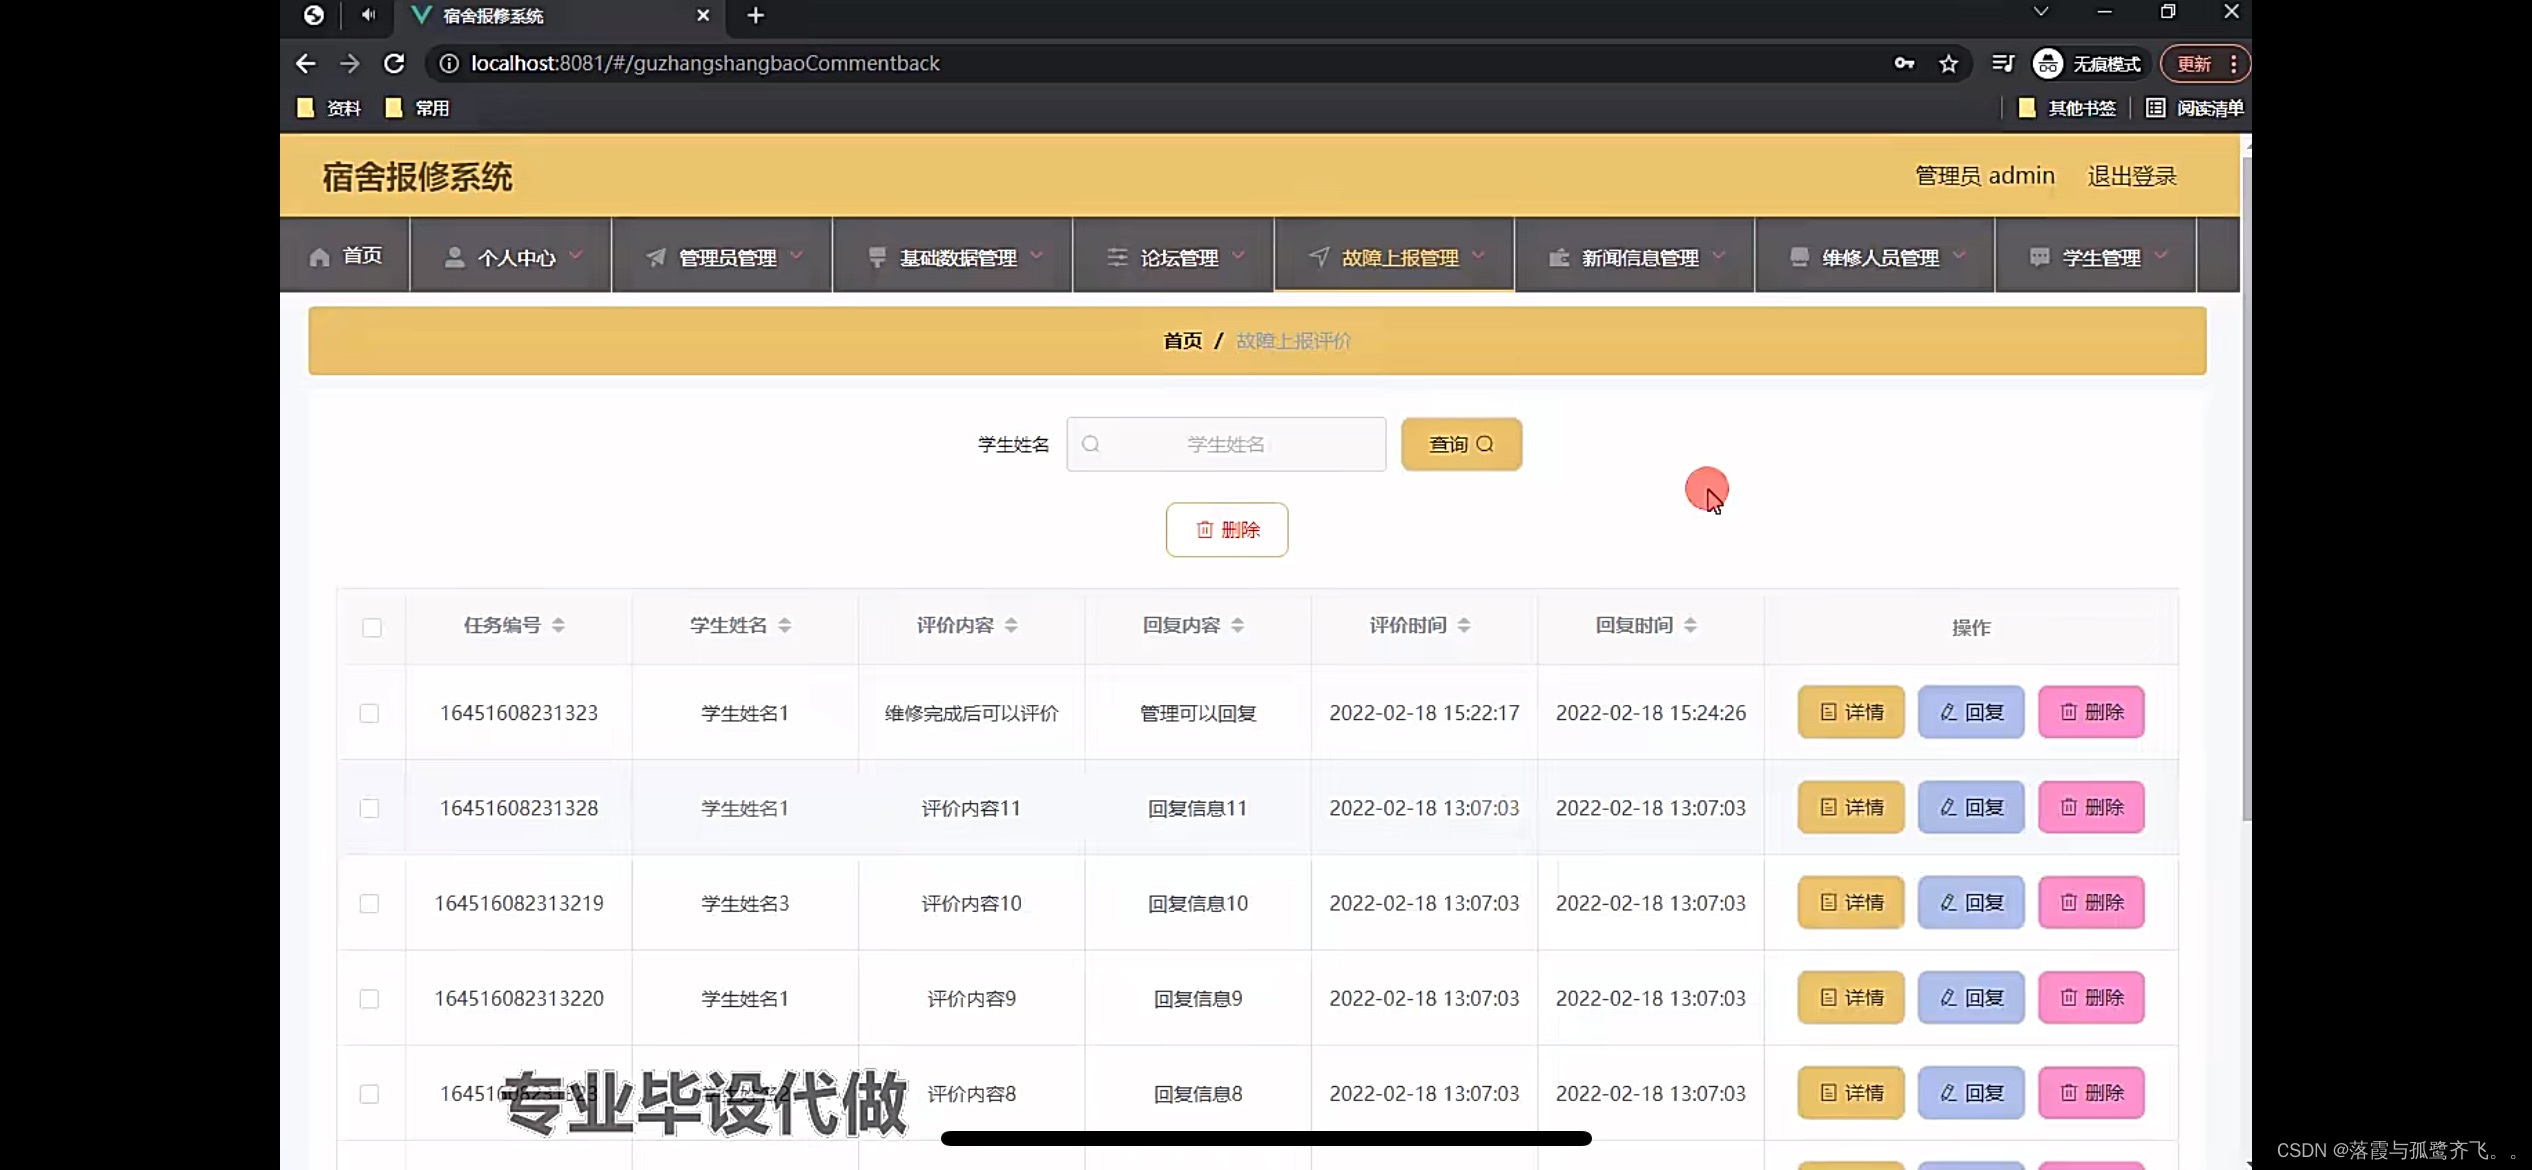Screen dimensions: 2532x1170
Task: Reload the page with the refresh icon
Action: click(394, 64)
